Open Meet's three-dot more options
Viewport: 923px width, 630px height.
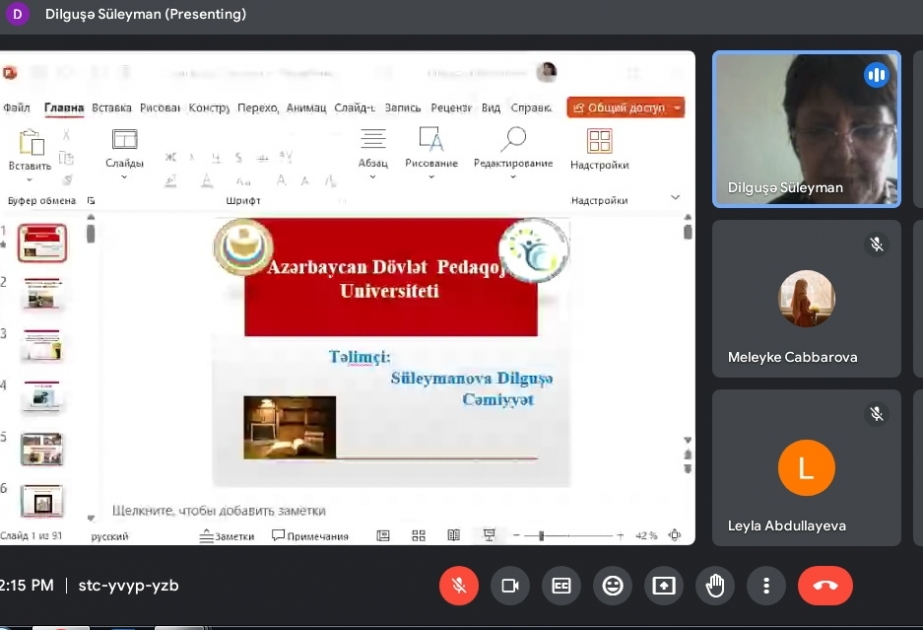(x=766, y=585)
